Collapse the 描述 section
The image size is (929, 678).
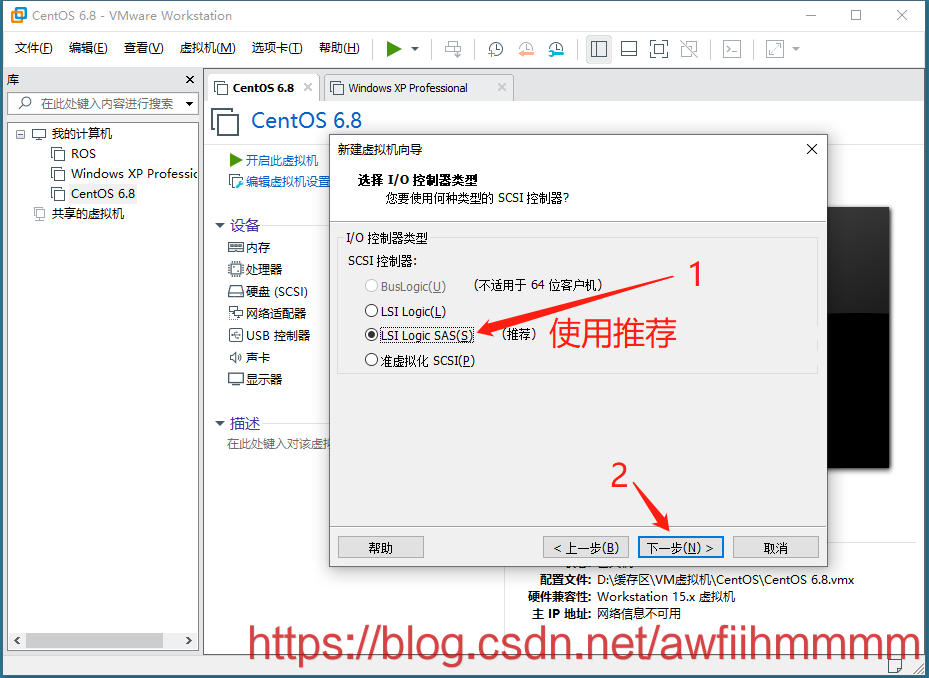coord(220,423)
